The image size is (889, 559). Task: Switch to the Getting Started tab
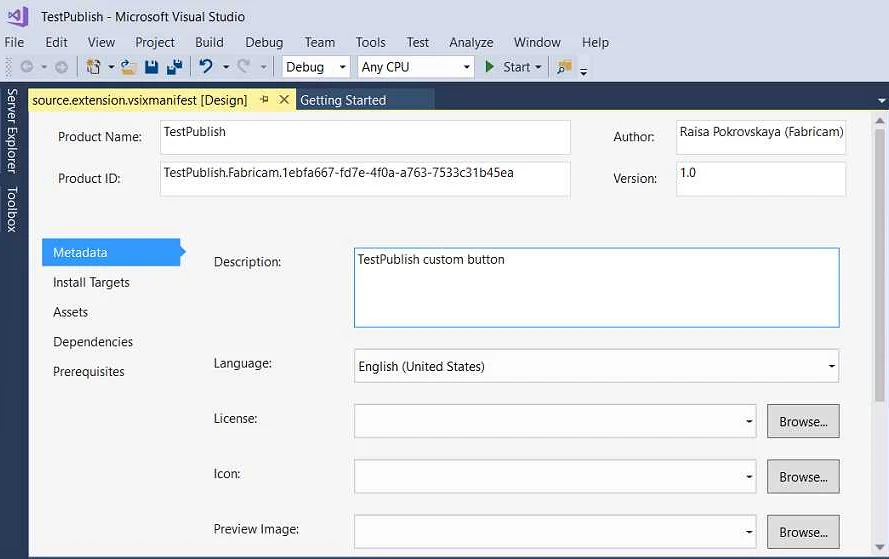(343, 100)
